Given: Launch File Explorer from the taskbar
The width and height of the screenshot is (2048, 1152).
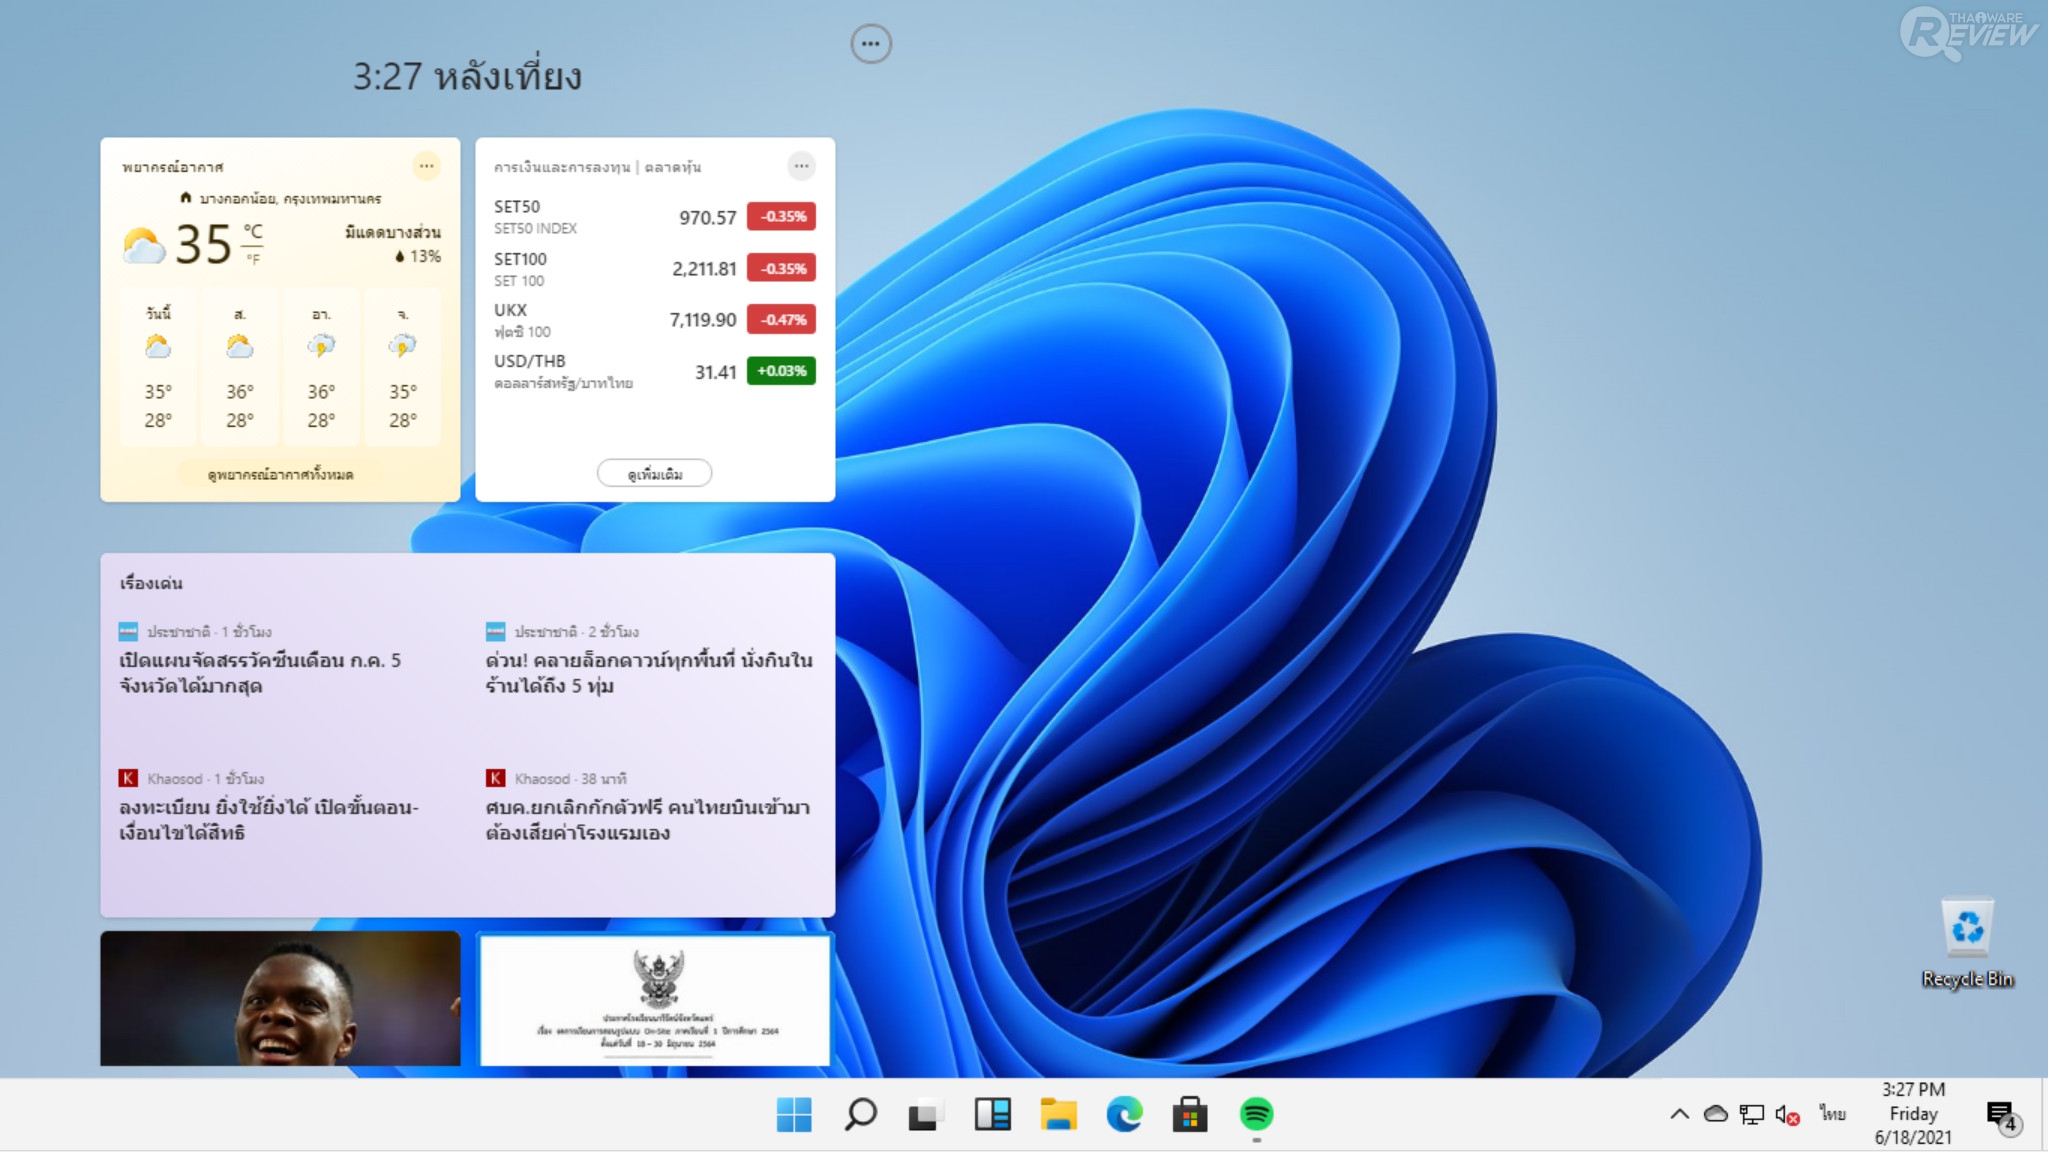Looking at the screenshot, I should pyautogui.click(x=1058, y=1114).
